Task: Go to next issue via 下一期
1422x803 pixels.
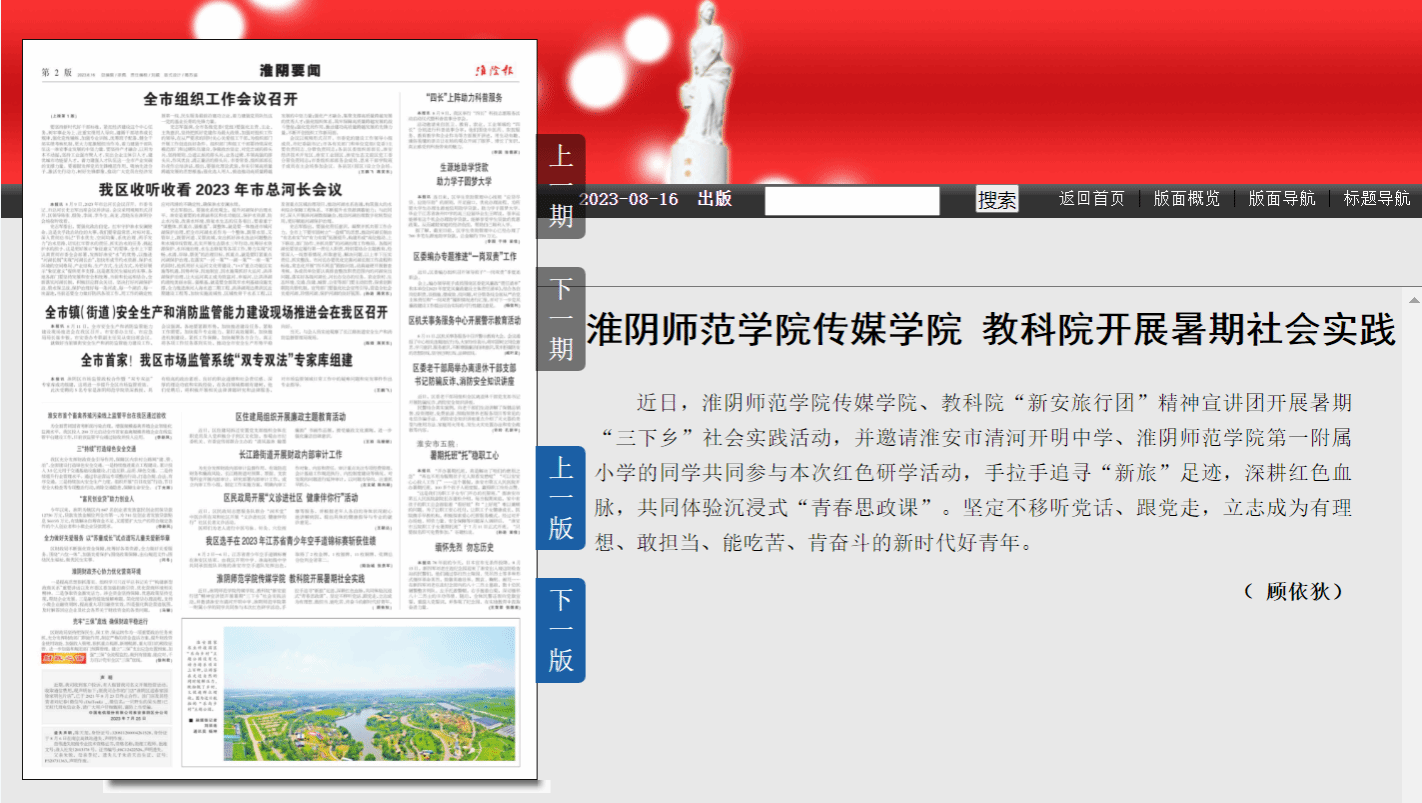Action: 560,319
